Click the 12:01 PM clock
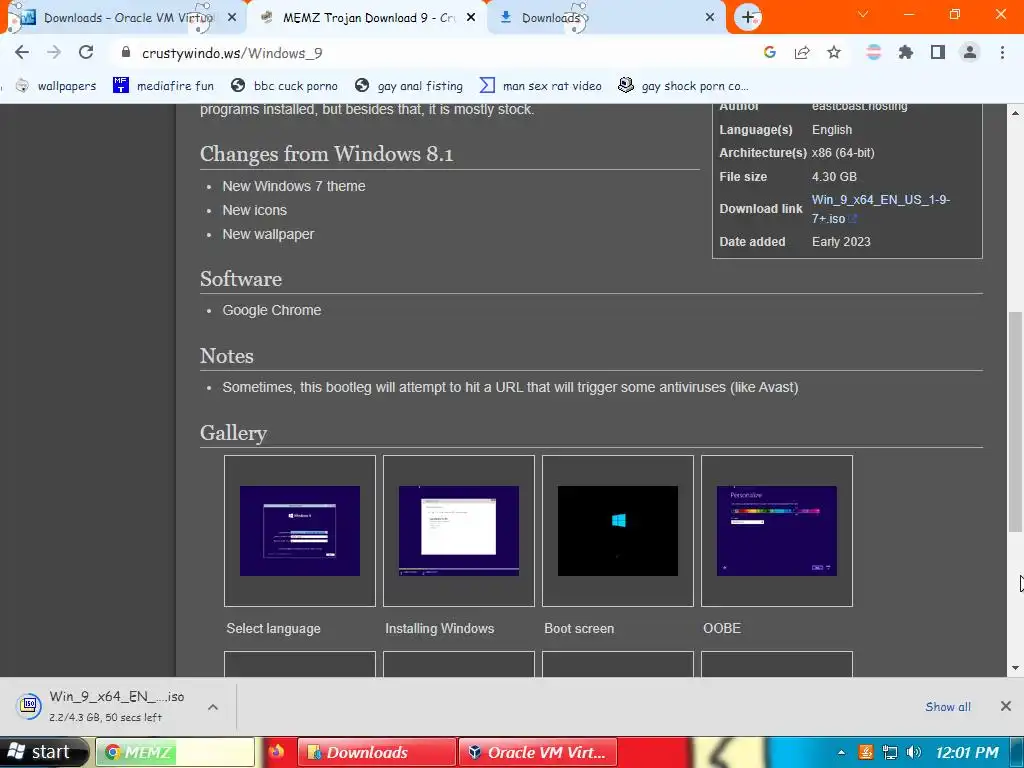 pyautogui.click(x=967, y=752)
